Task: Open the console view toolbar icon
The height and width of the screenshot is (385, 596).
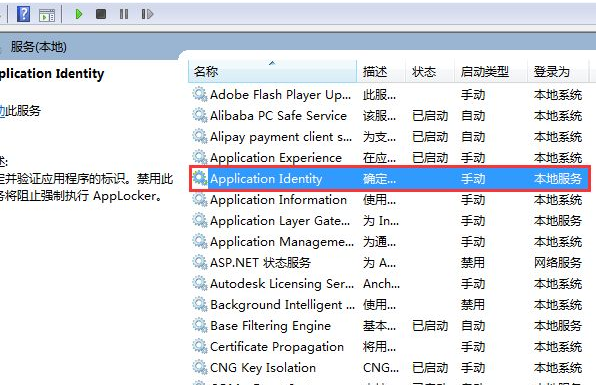Action: [x=47, y=15]
